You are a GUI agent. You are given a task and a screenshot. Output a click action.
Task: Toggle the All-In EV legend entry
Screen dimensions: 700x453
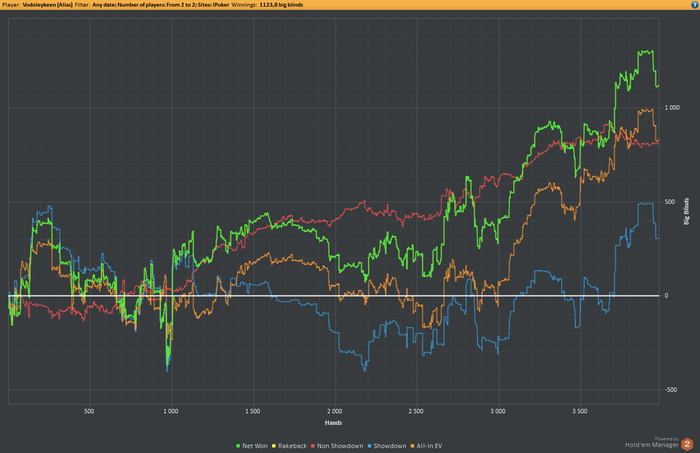pos(426,446)
